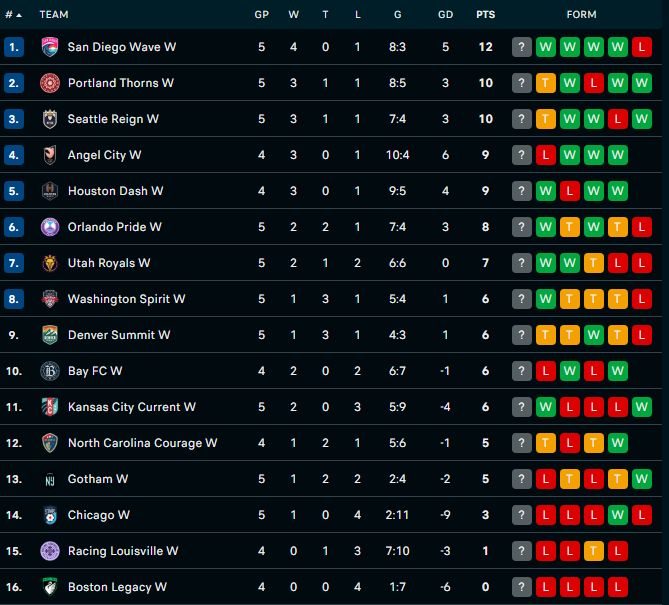Screen dimensions: 669x605
Task: Click the Seattle Reign team logo
Action: [50, 119]
